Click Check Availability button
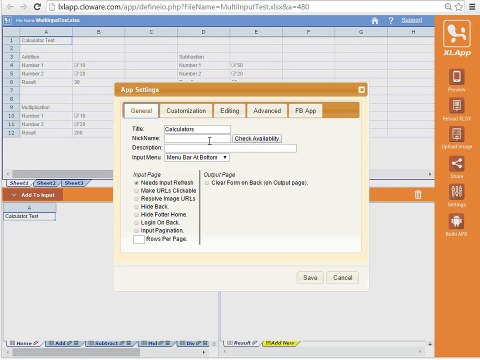 click(257, 138)
